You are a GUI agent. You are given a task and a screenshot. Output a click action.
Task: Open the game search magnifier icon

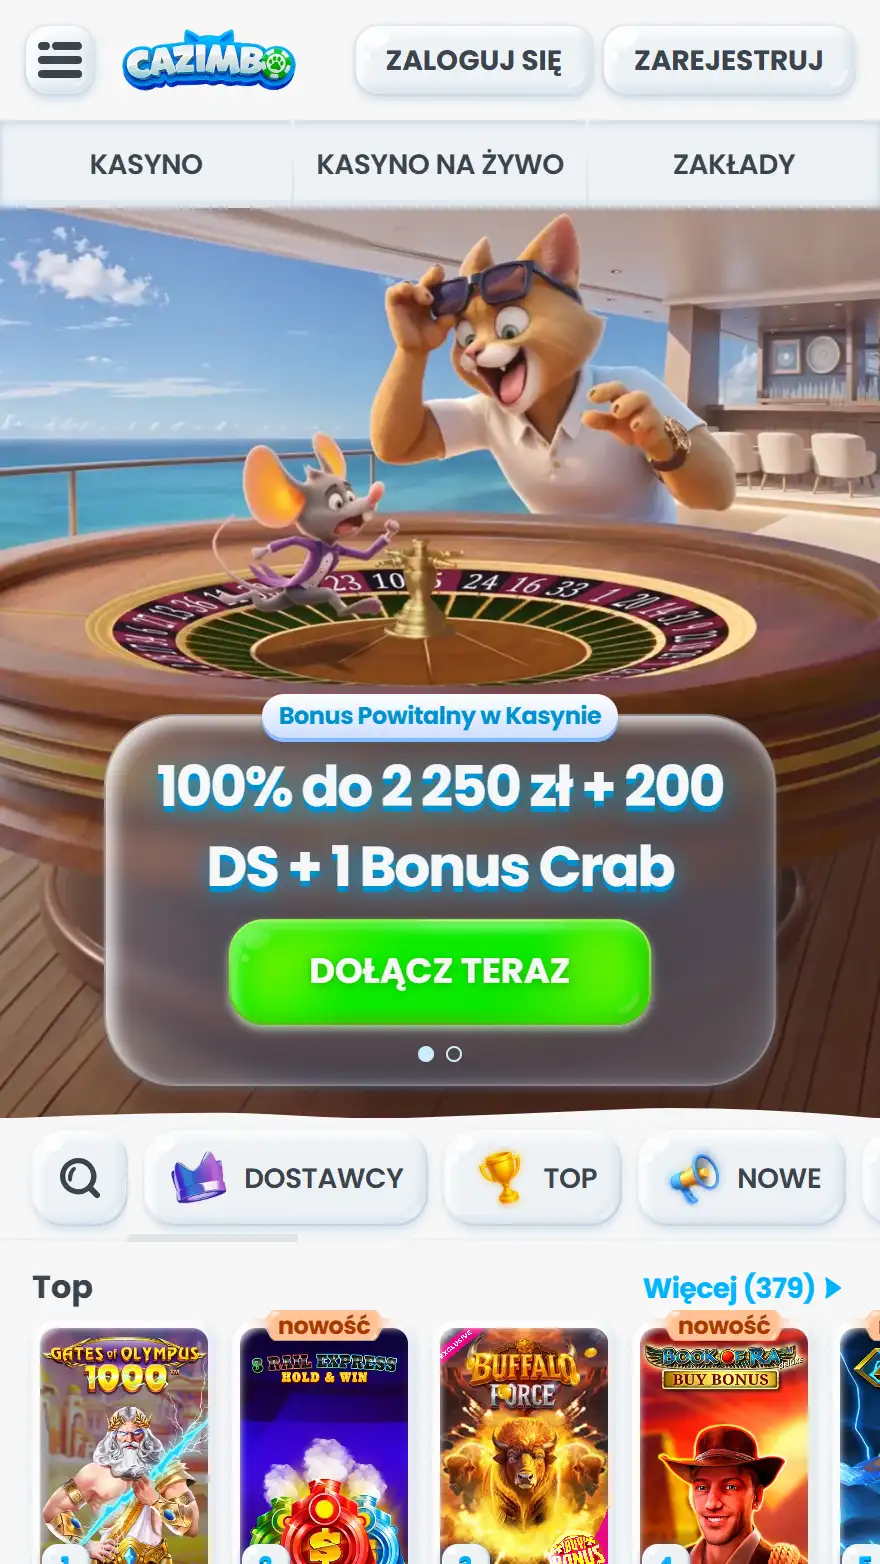[x=80, y=1178]
